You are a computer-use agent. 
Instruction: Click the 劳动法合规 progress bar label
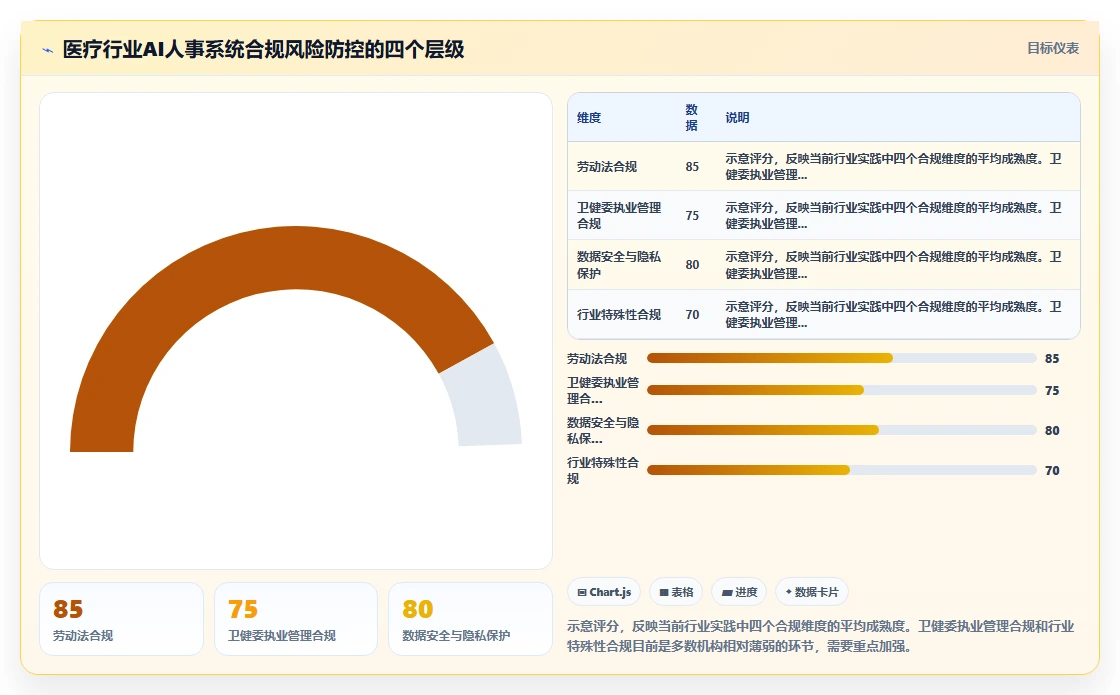click(x=597, y=359)
